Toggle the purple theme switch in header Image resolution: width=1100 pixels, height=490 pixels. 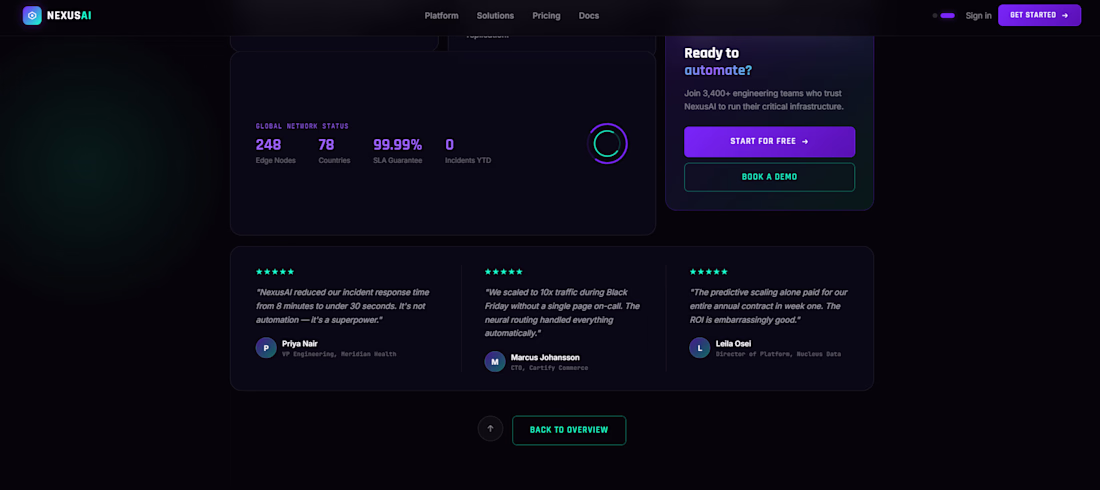point(947,15)
